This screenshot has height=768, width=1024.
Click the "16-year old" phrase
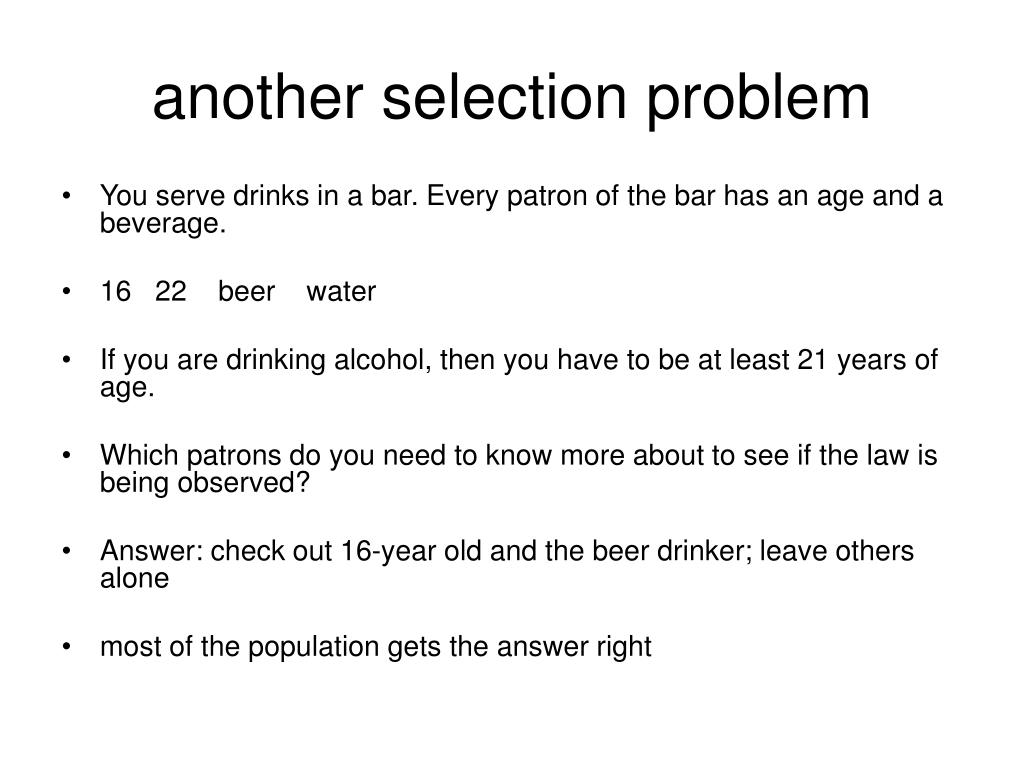pos(411,551)
